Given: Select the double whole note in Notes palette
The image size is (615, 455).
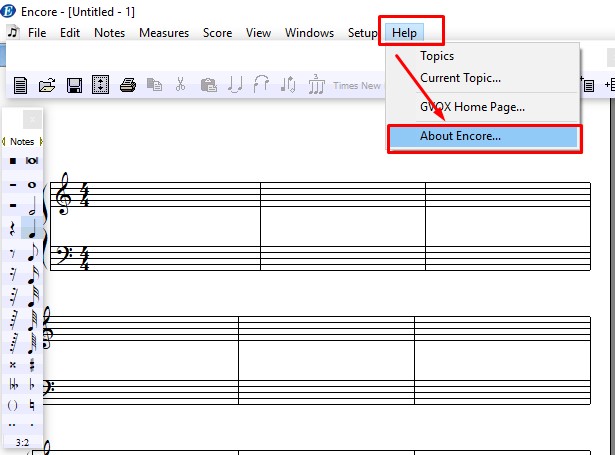Looking at the screenshot, I should 32,161.
